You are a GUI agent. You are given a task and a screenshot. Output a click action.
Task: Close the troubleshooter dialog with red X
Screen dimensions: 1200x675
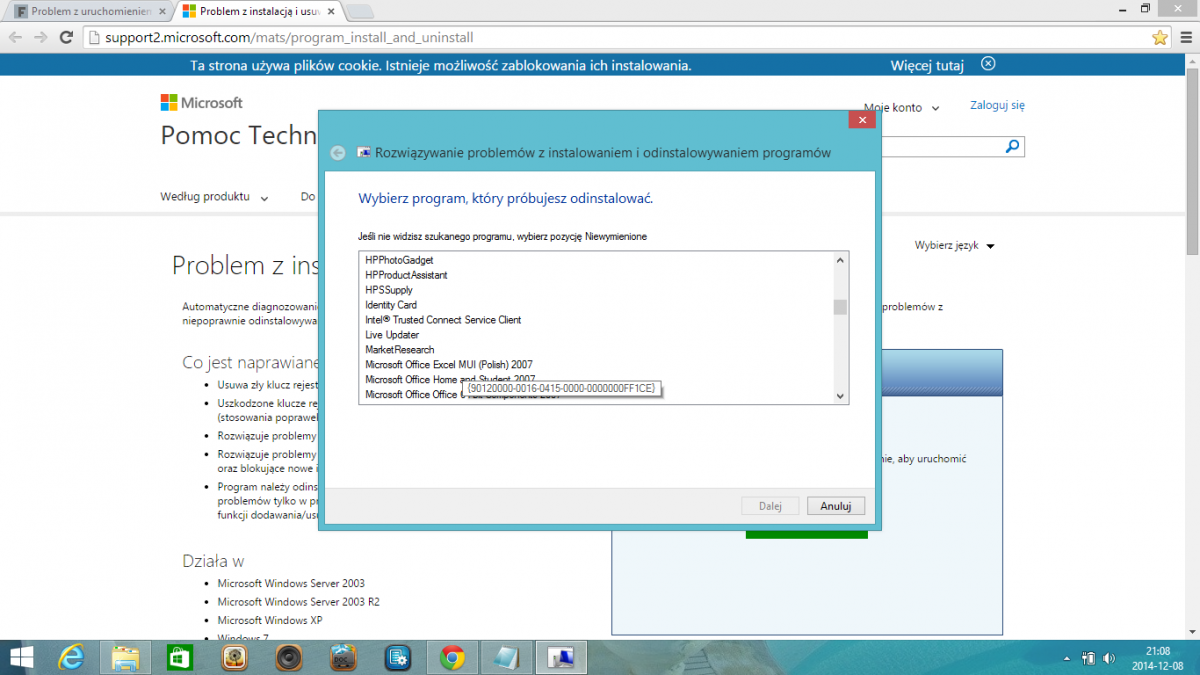click(862, 120)
